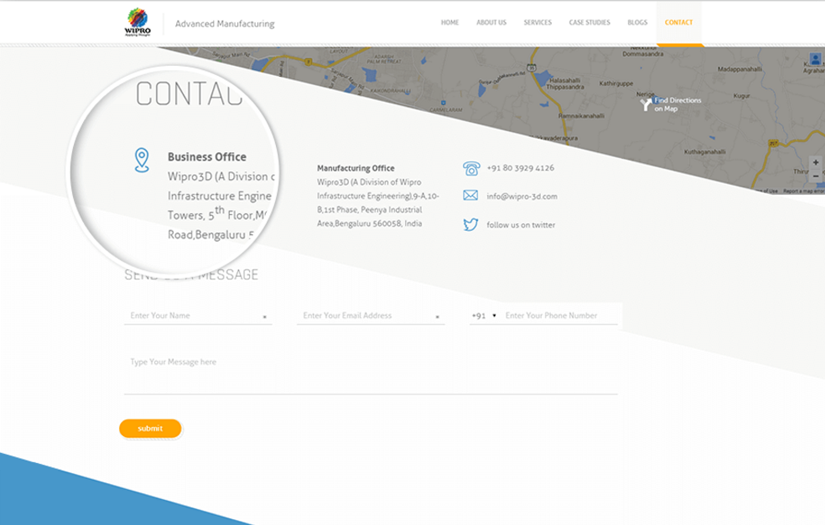825x525 pixels.
Task: Open the +91 country code dropdown
Action: pos(484,316)
